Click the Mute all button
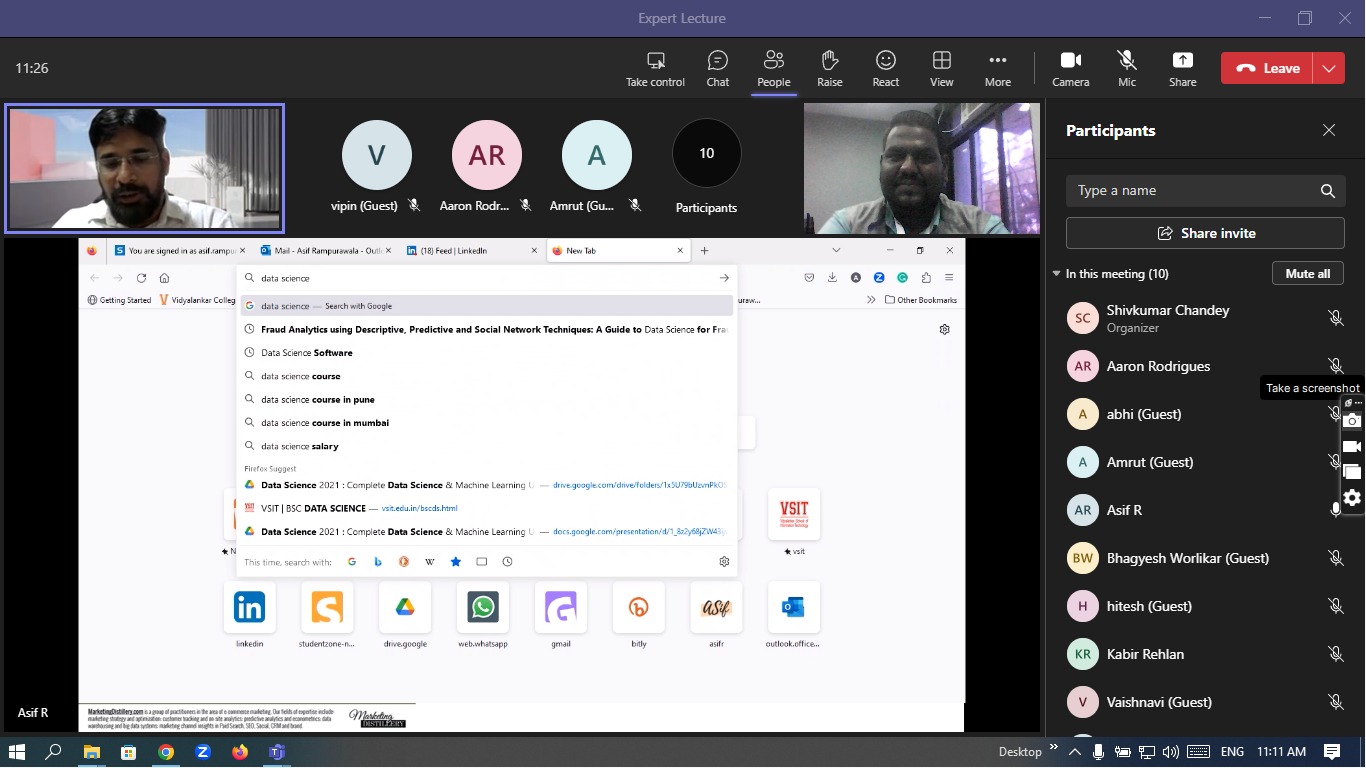The image size is (1366, 768). [1307, 274]
